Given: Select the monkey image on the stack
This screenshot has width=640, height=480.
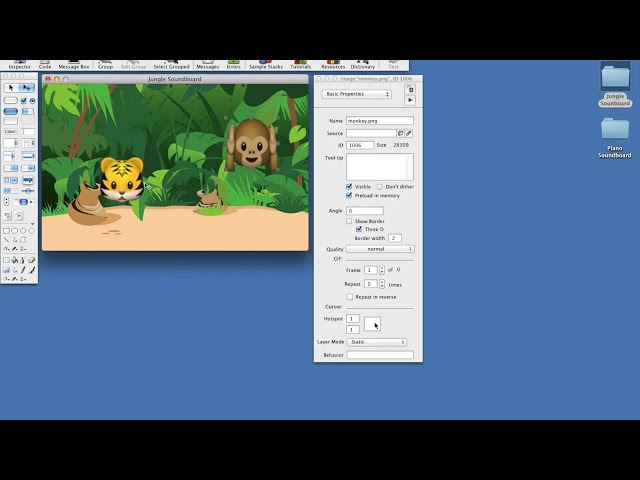Looking at the screenshot, I should [252, 144].
